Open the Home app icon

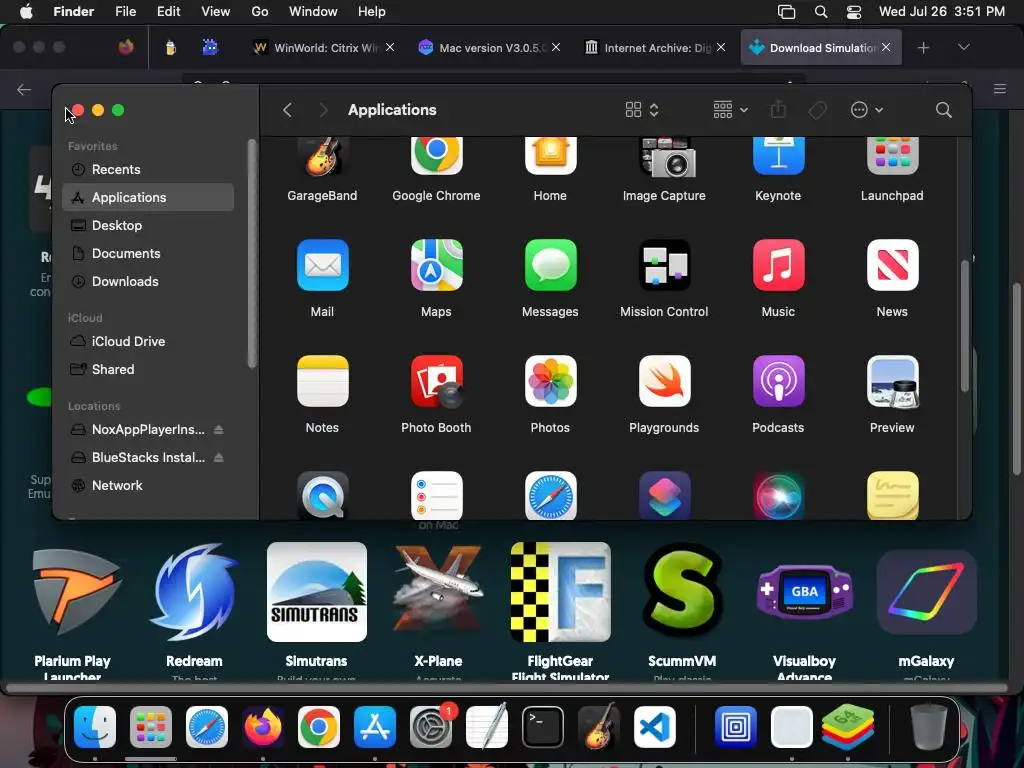pyautogui.click(x=550, y=155)
